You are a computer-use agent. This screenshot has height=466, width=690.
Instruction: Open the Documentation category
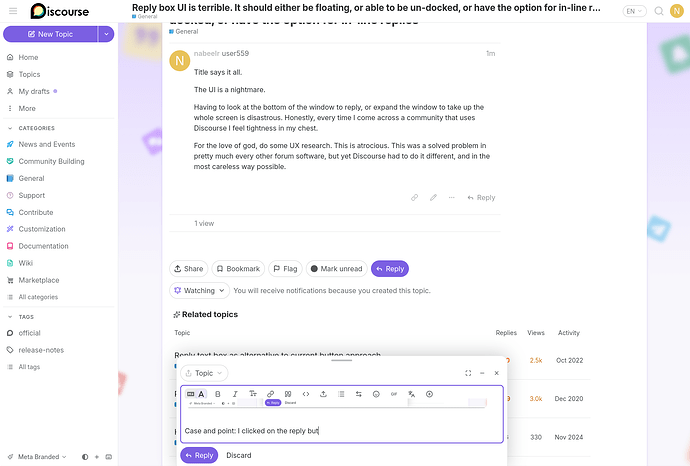[43, 246]
